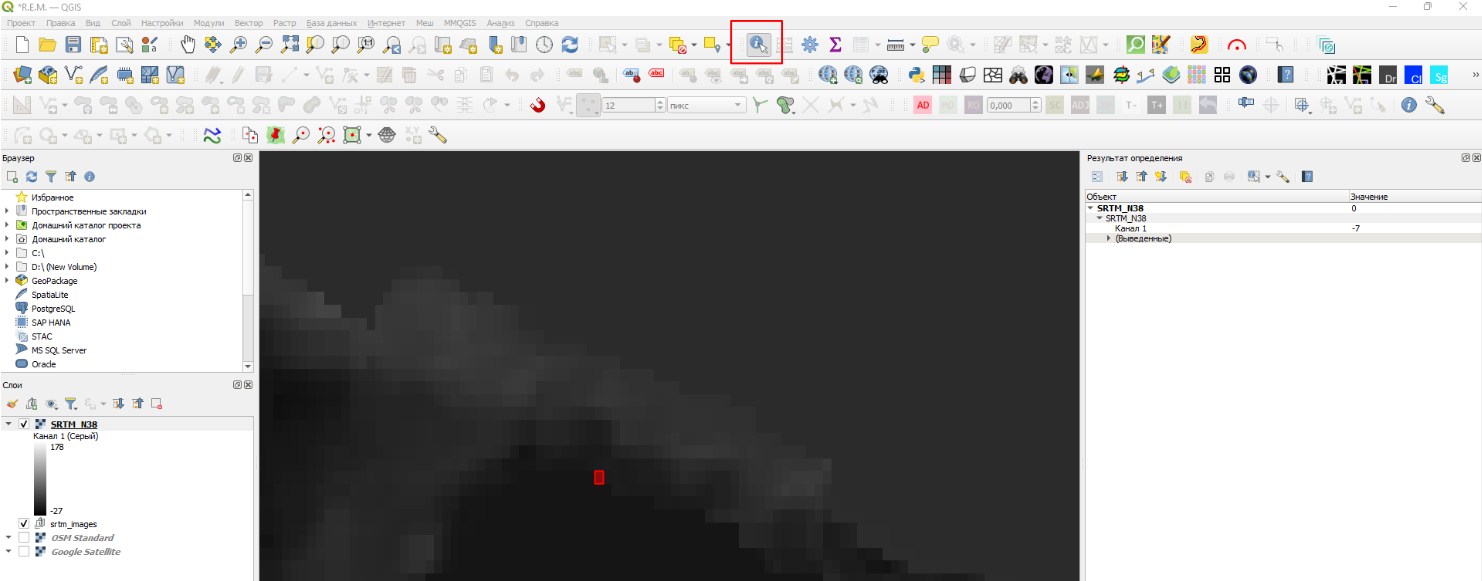Open the пикс units dropdown

(707, 104)
